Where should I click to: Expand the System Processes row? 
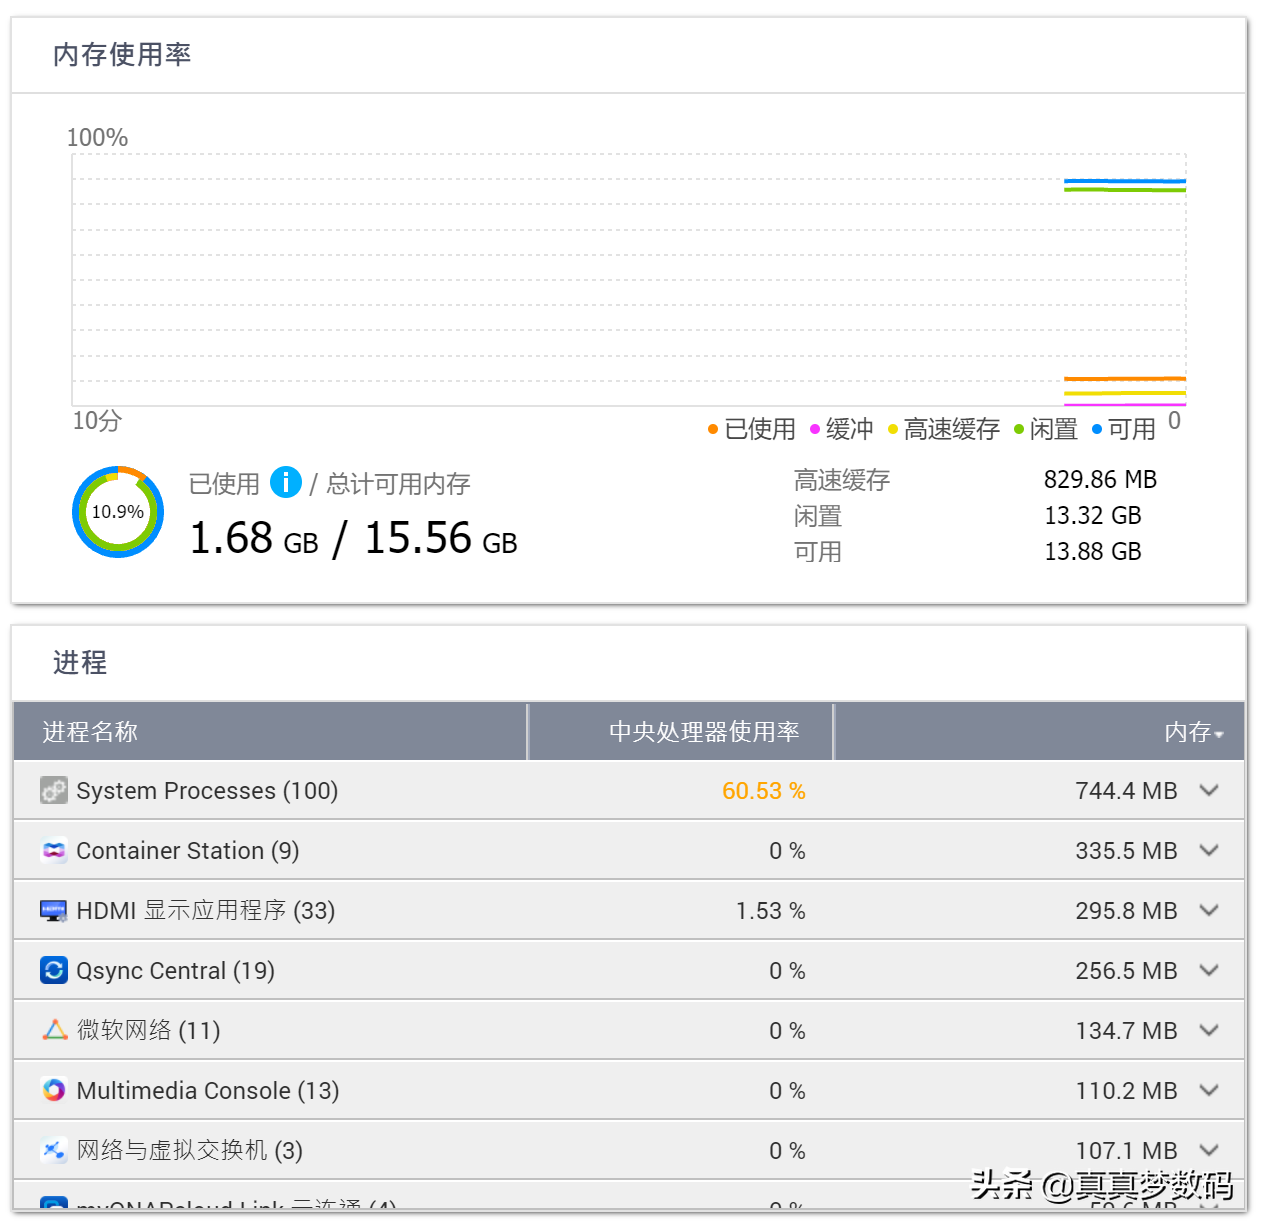pos(1209,791)
